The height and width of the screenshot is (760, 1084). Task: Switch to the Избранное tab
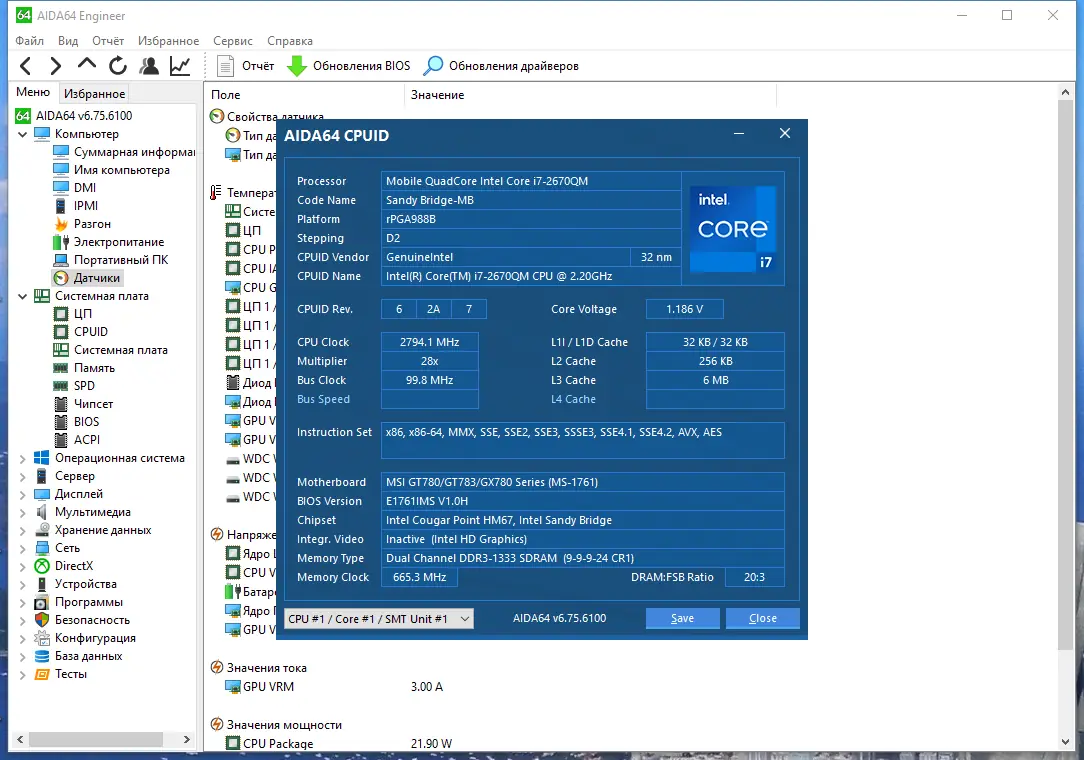[95, 93]
